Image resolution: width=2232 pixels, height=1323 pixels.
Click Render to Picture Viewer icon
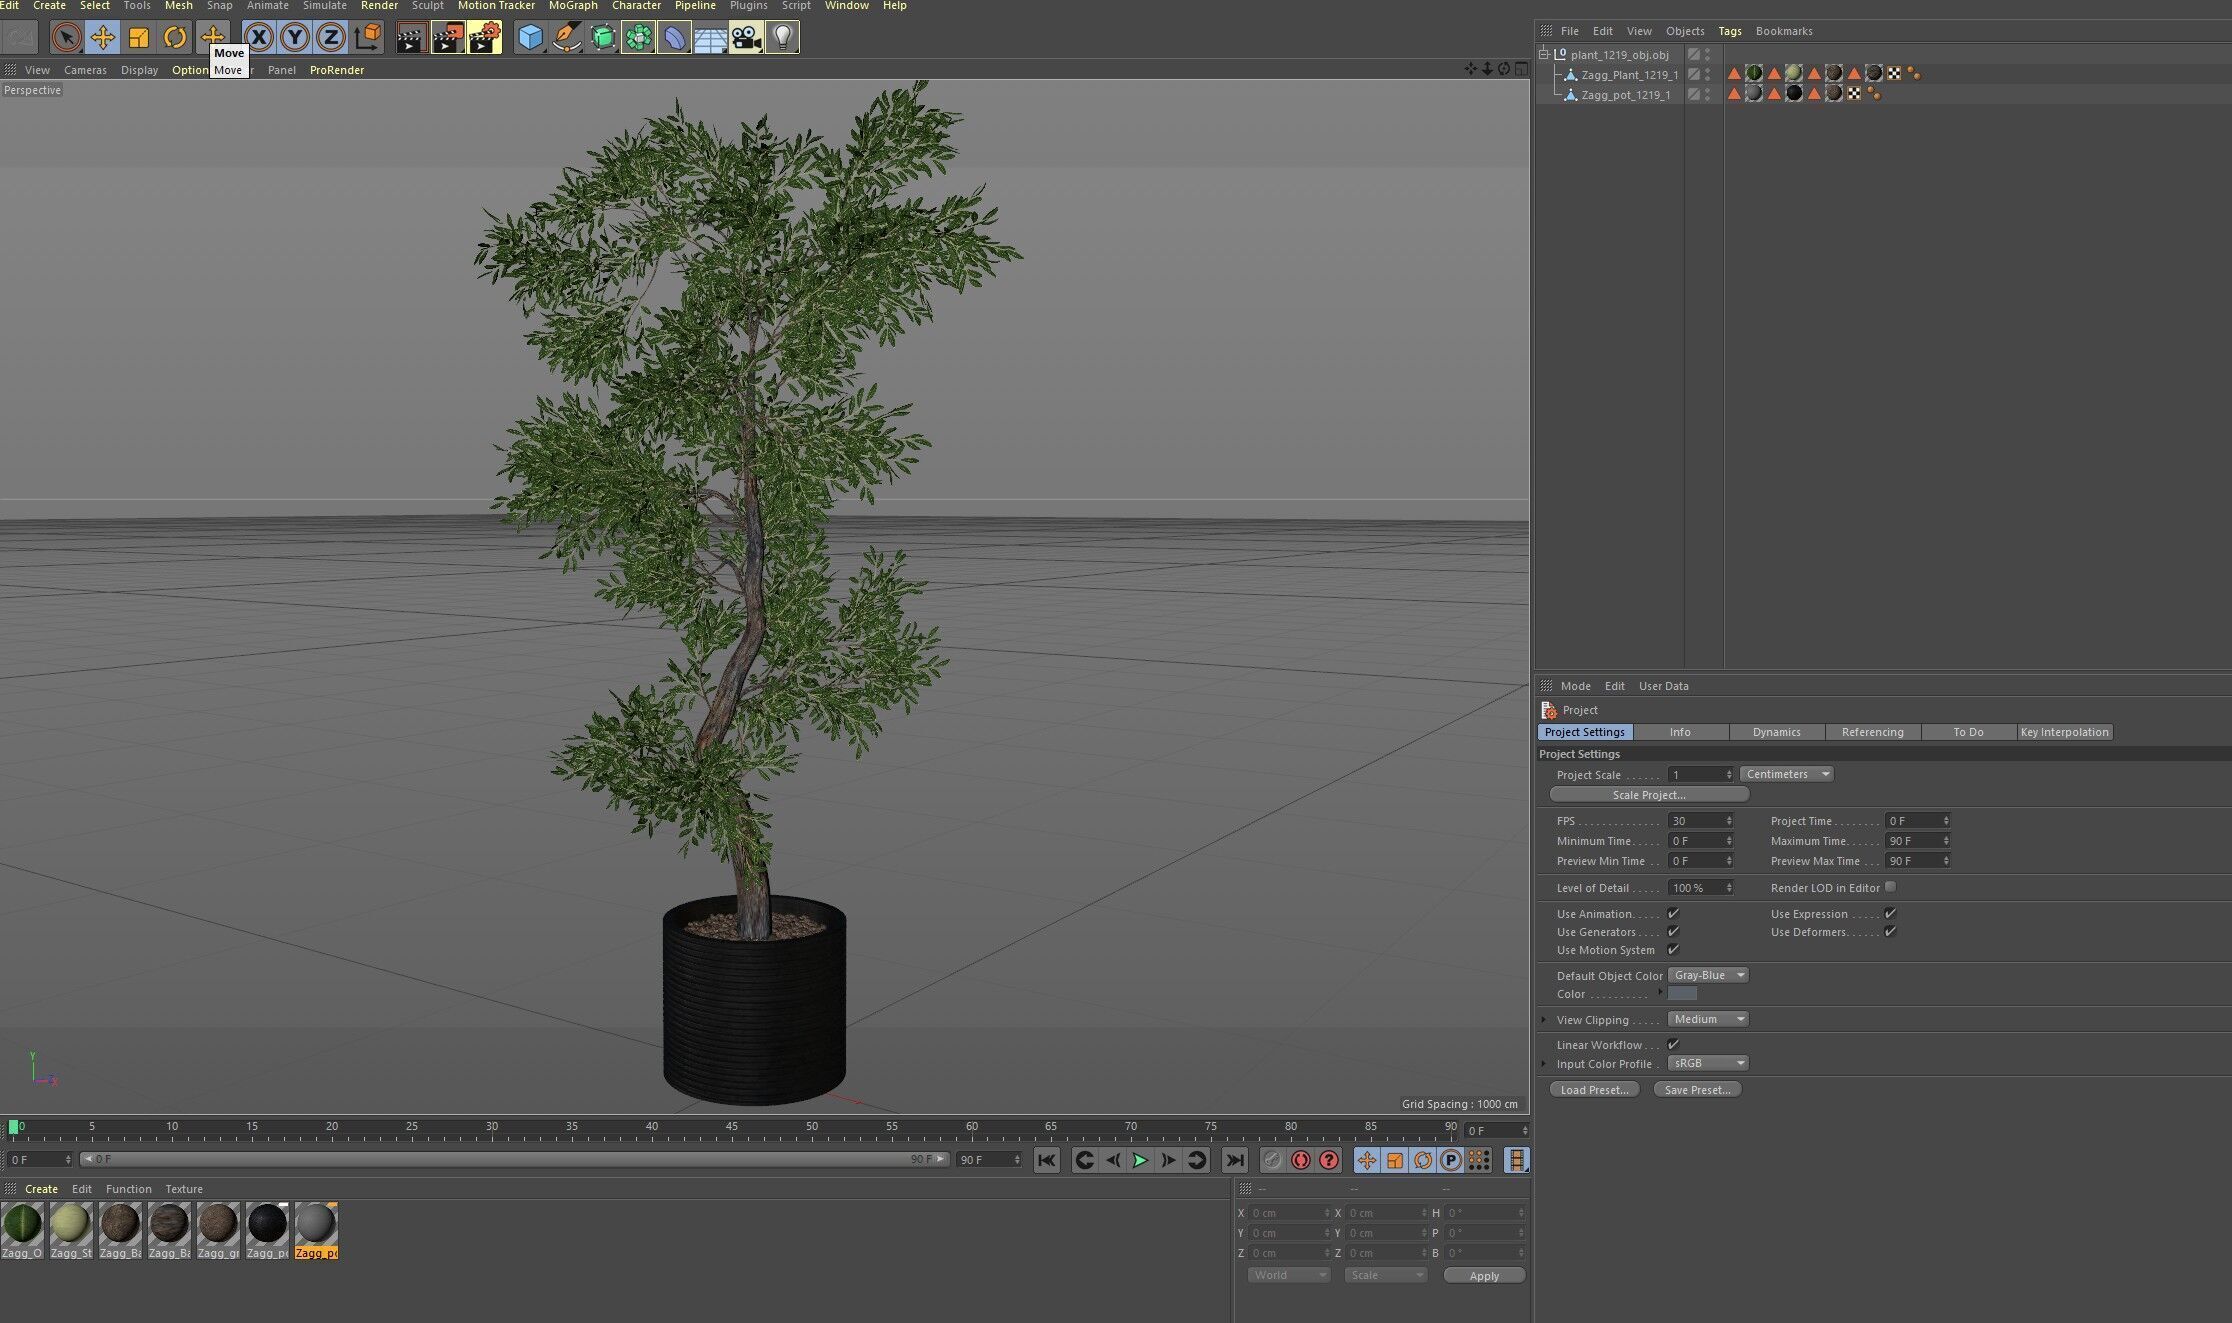[447, 38]
